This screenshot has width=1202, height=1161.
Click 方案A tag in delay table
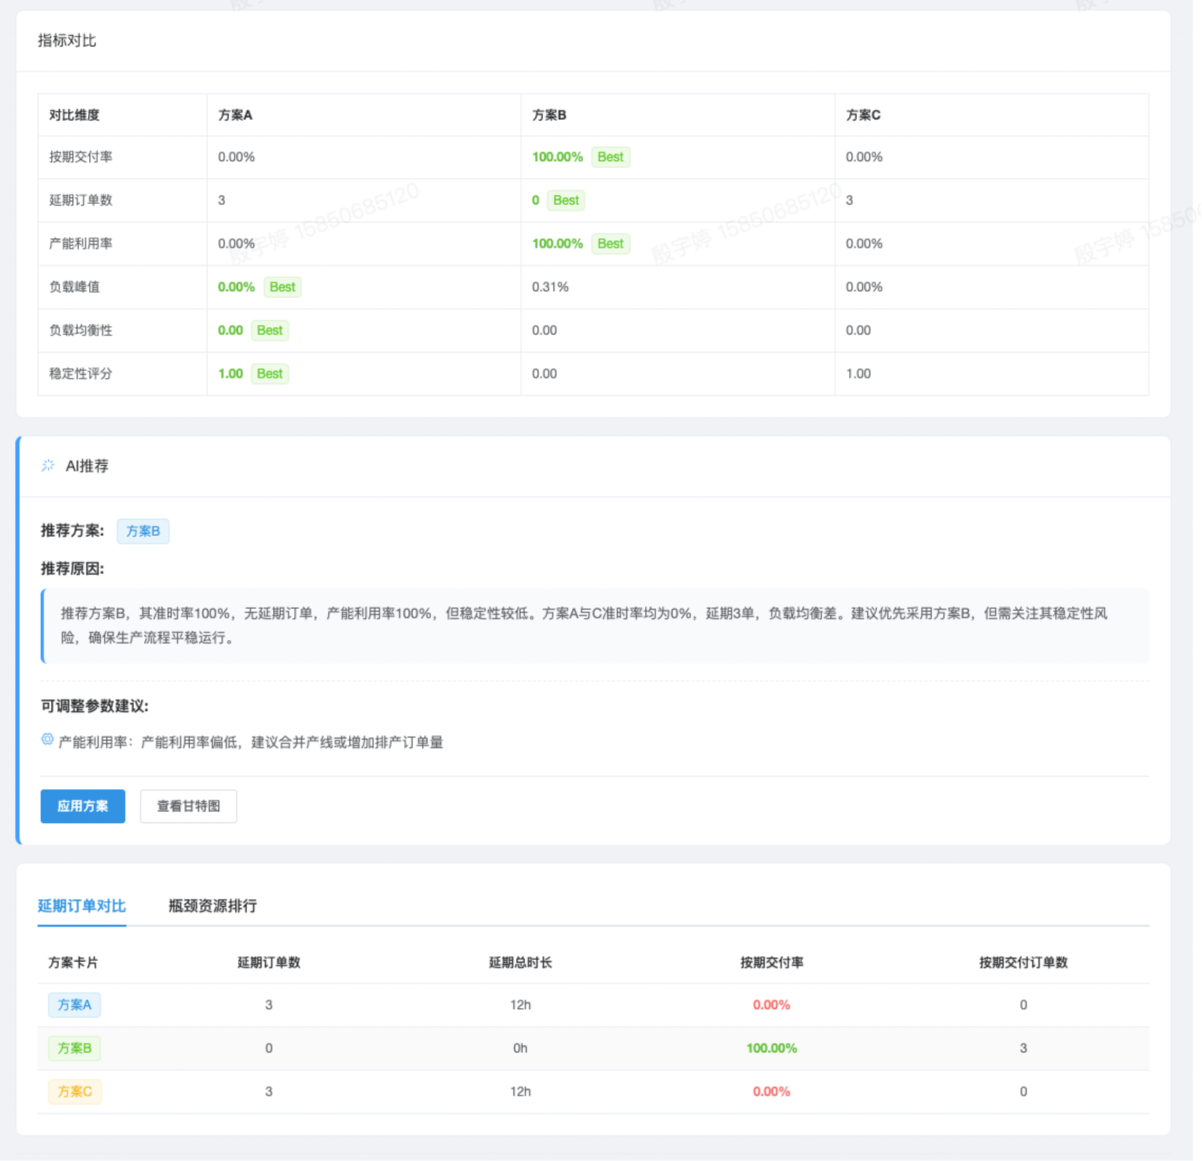pos(75,1005)
